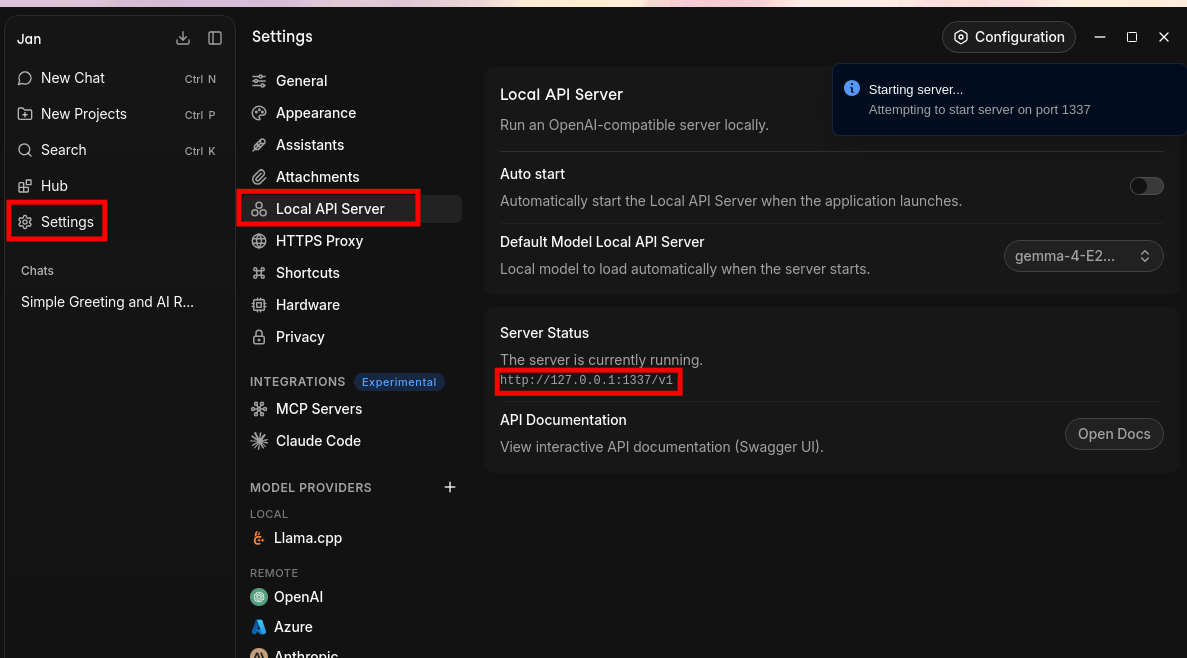Open the Search sidebar label

(x=64, y=150)
